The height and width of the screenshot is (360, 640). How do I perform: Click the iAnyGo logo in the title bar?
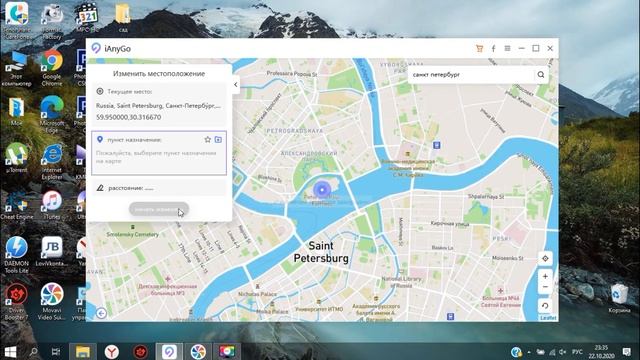96,48
